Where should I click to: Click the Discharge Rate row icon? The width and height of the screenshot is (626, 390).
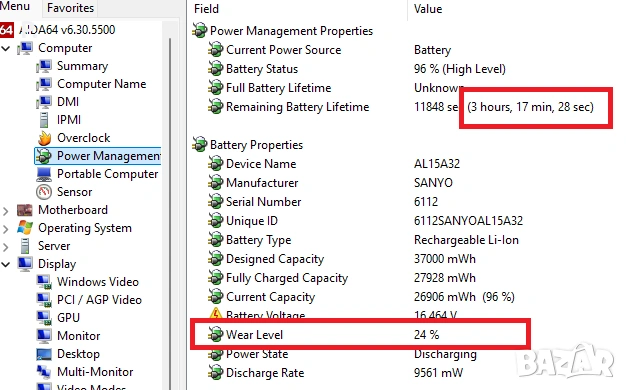tap(216, 373)
